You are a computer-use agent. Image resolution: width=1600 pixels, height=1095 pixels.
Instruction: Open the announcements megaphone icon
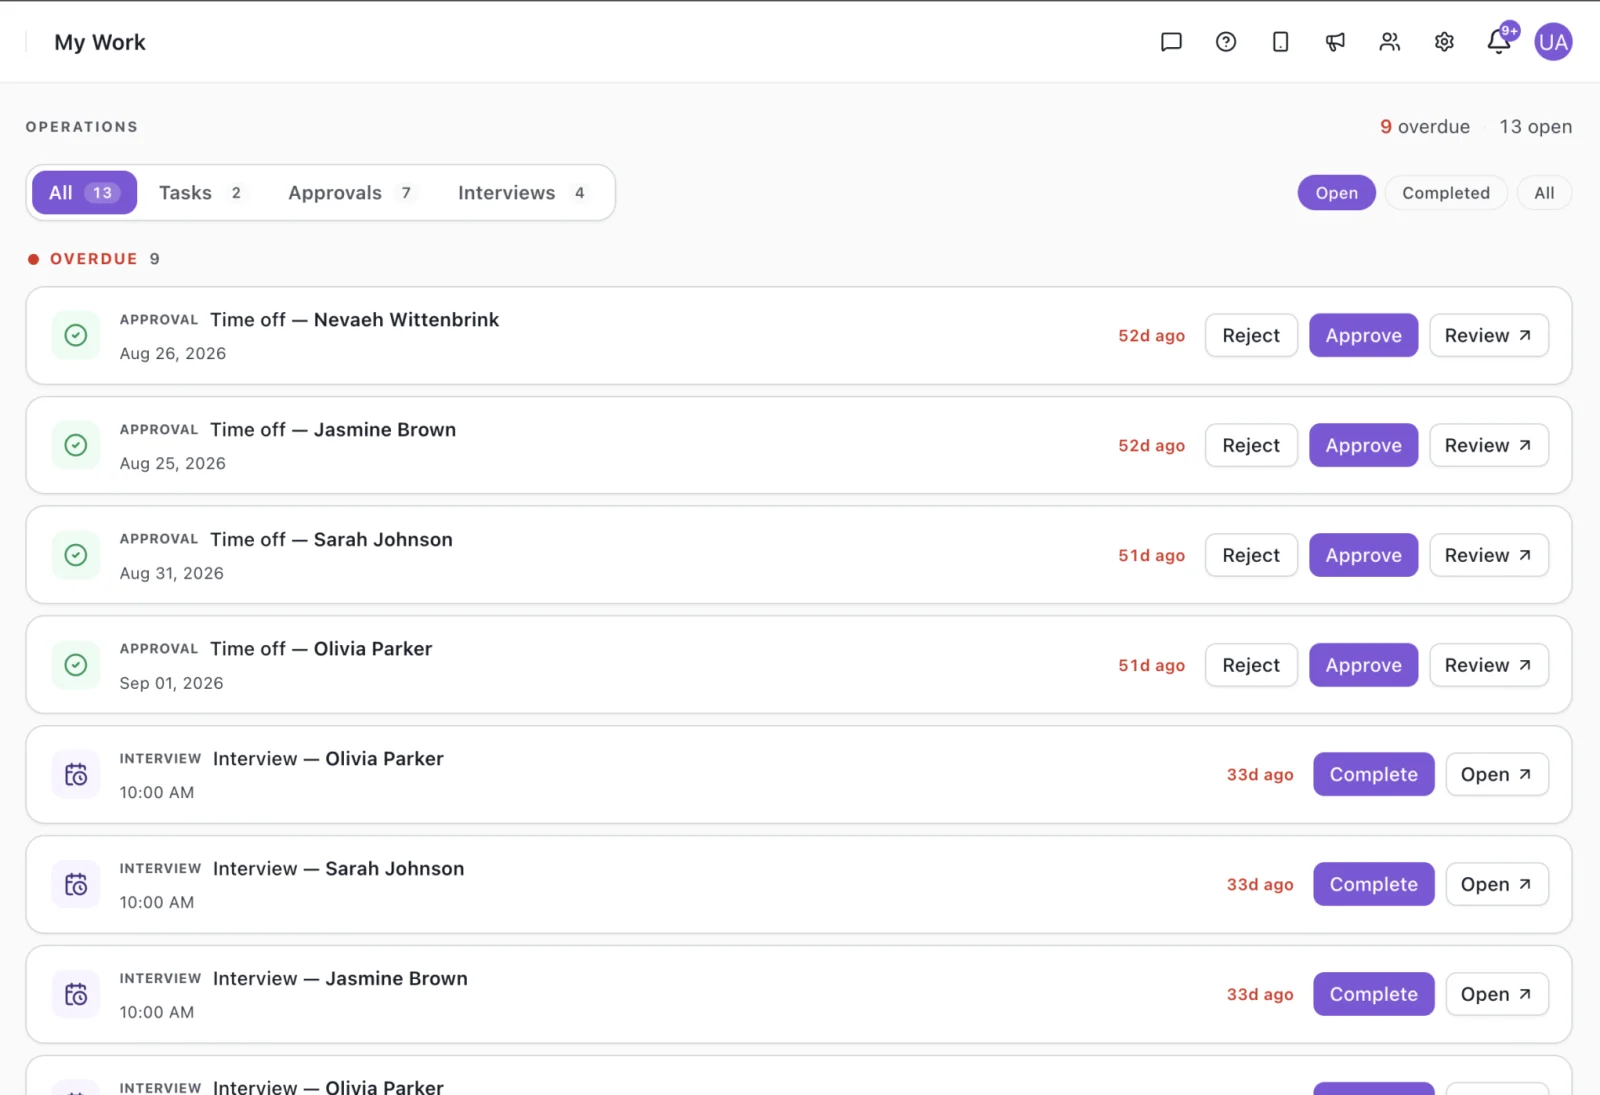(x=1335, y=42)
